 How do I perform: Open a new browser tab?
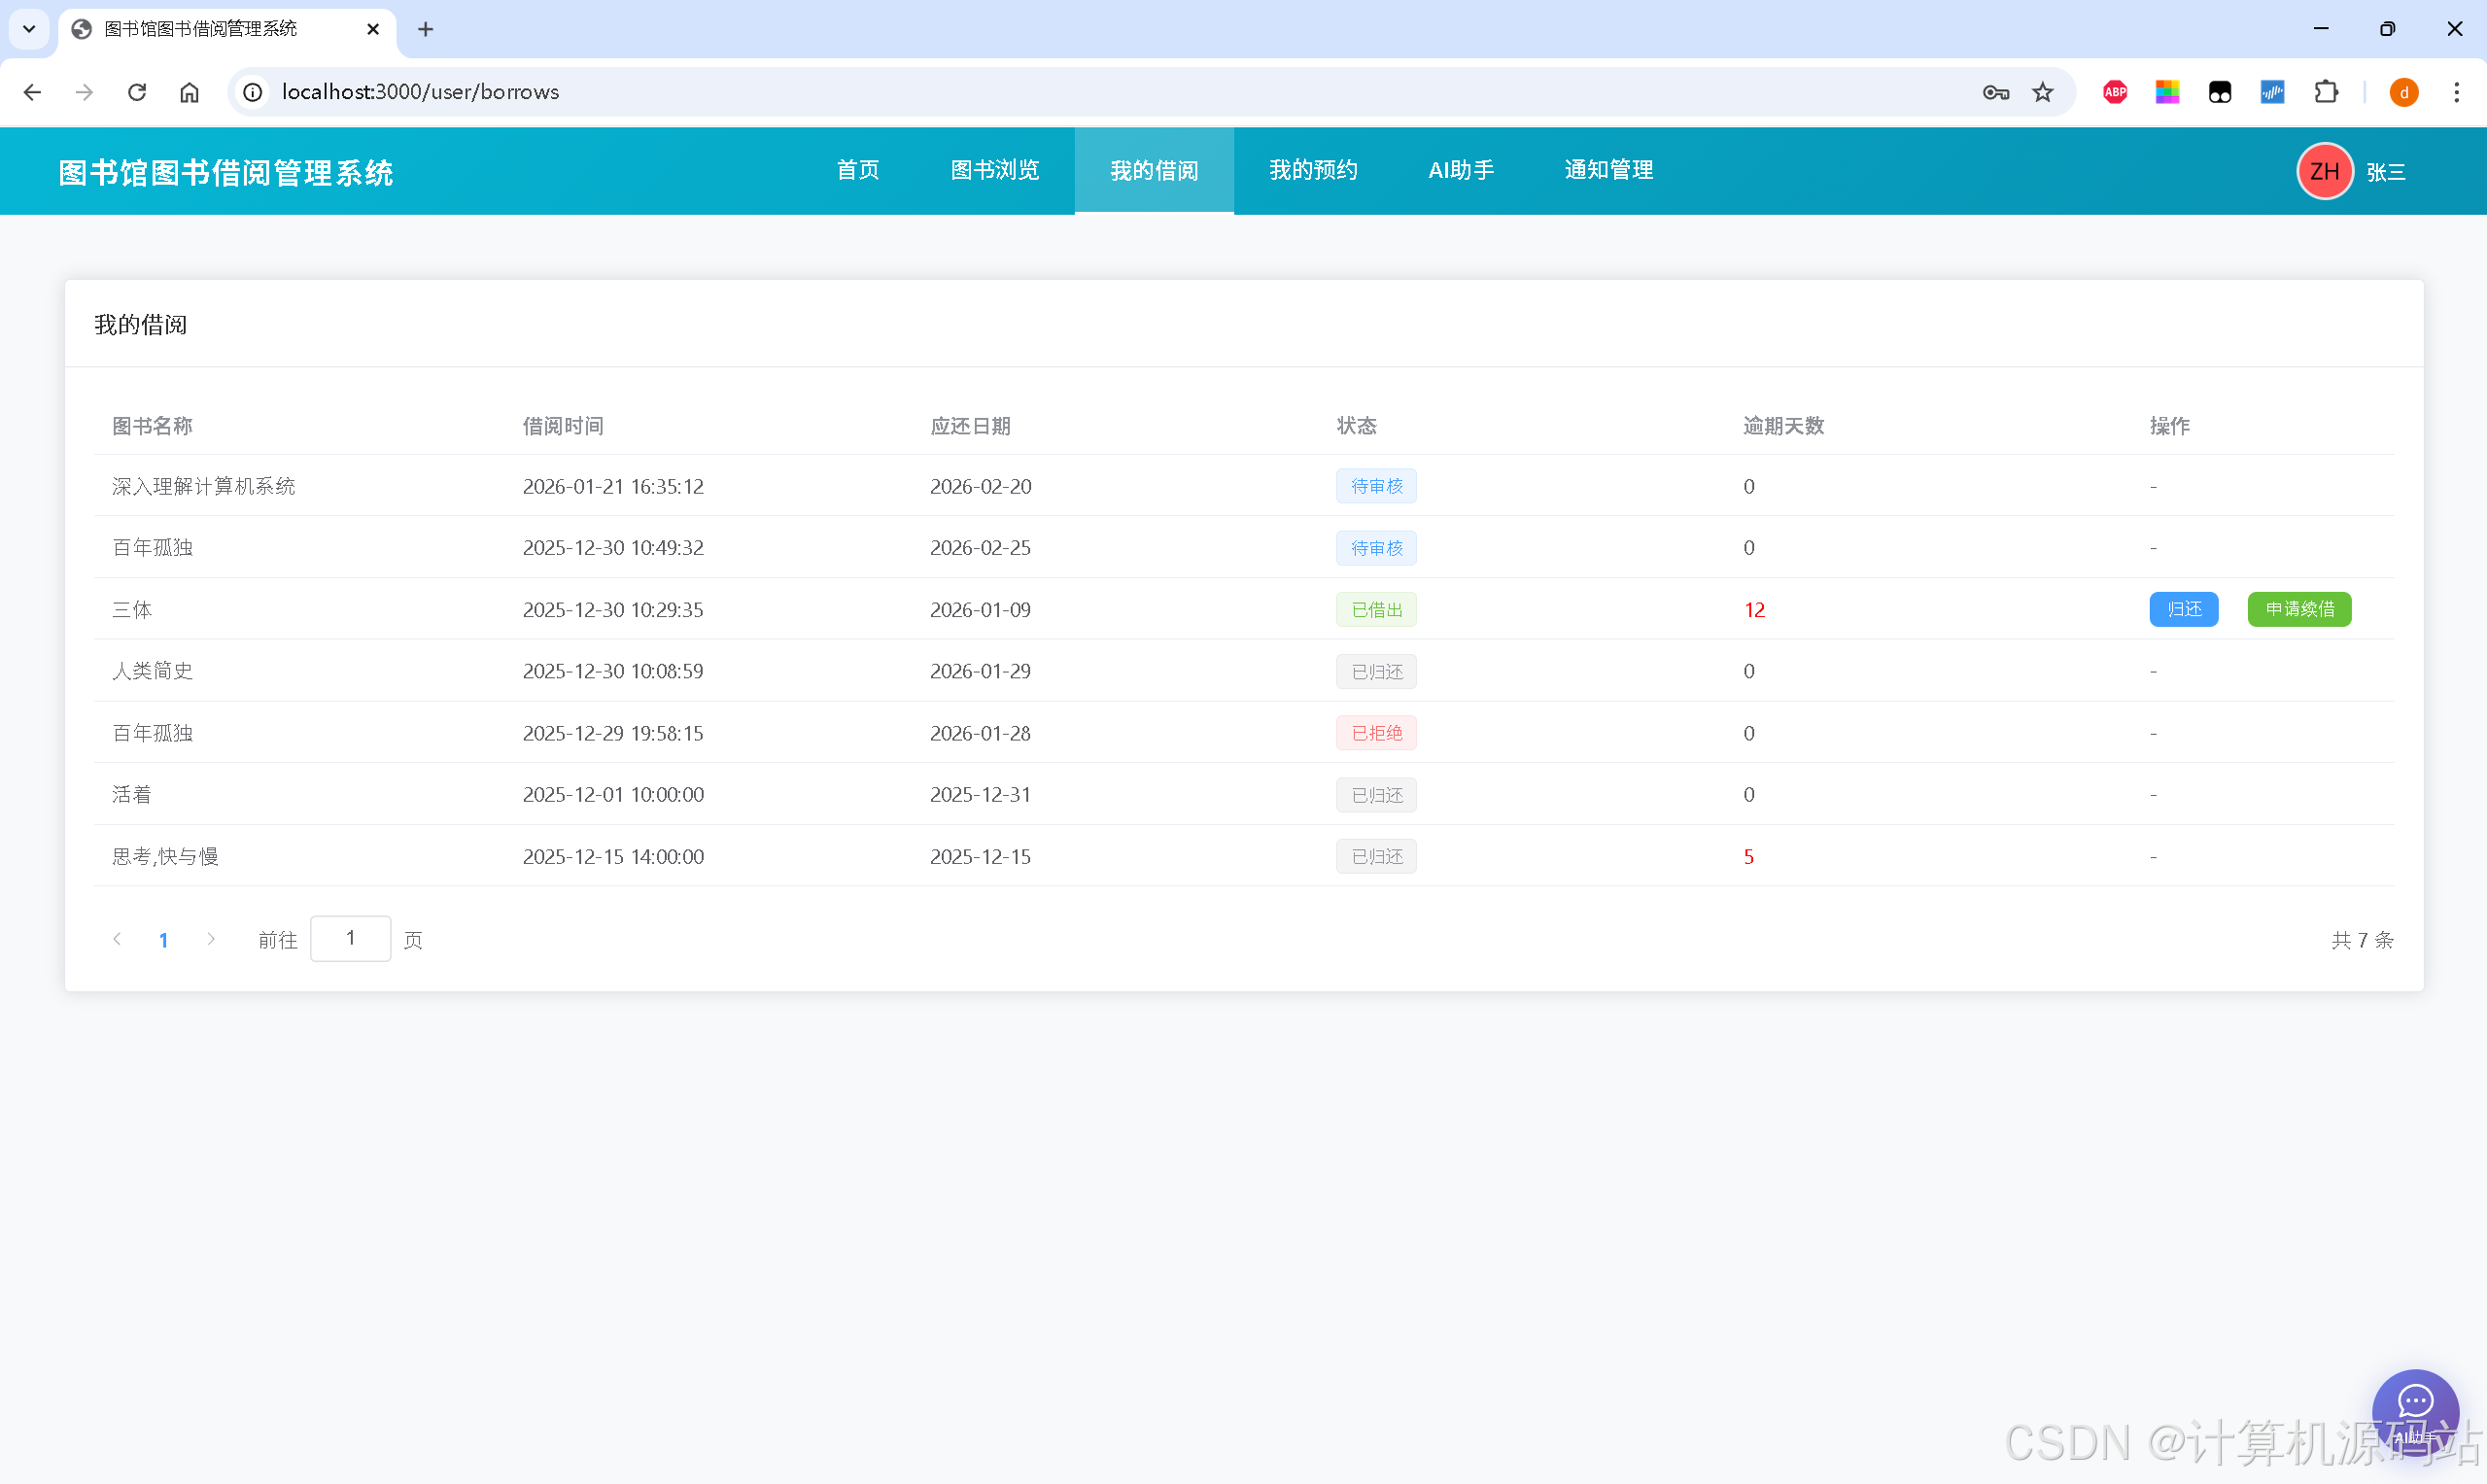(x=426, y=29)
